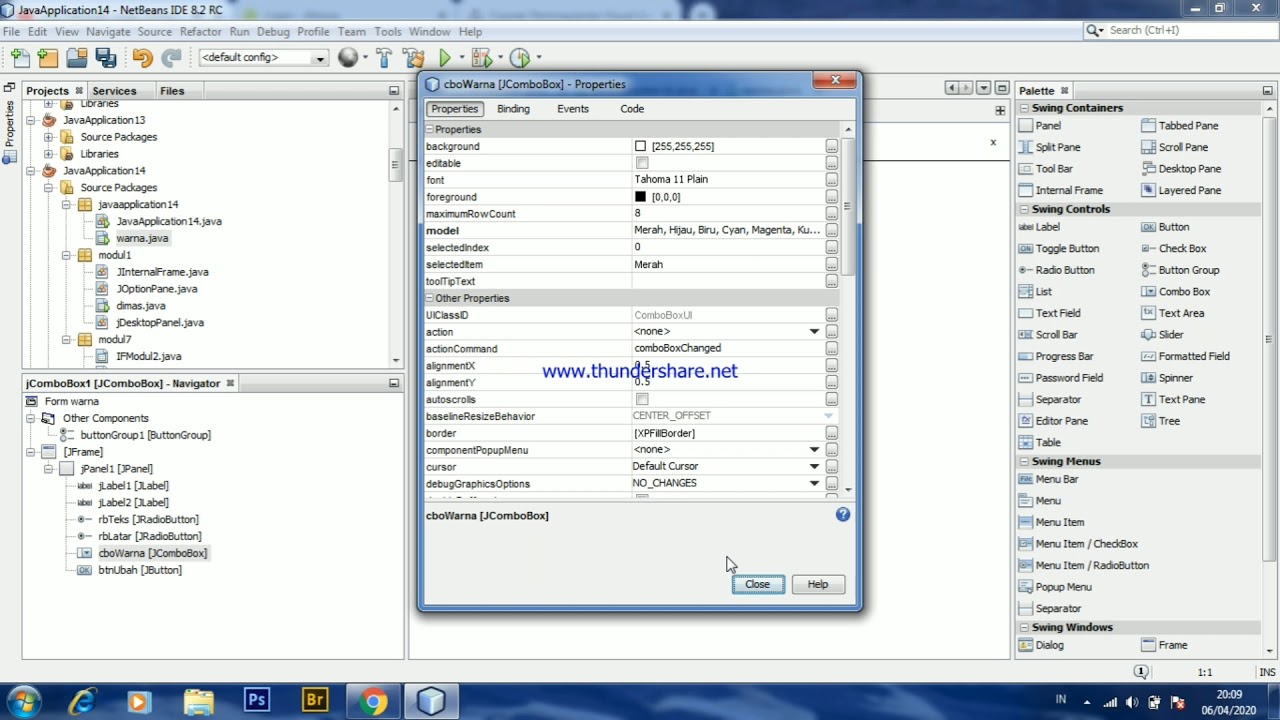Click Combo Box icon in Palette
Image resolution: width=1280 pixels, height=720 pixels.
pos(1148,292)
